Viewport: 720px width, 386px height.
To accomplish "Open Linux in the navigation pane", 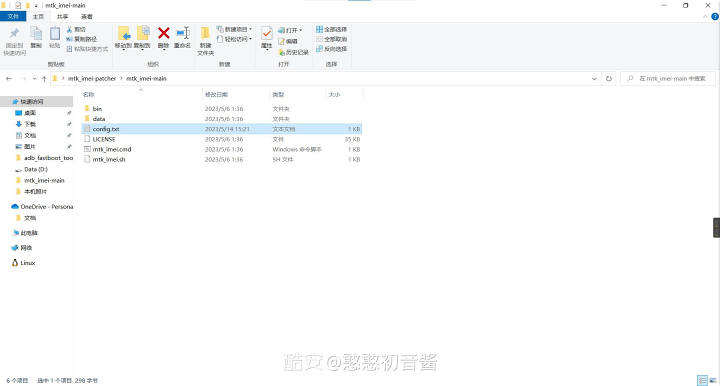I will (23, 263).
